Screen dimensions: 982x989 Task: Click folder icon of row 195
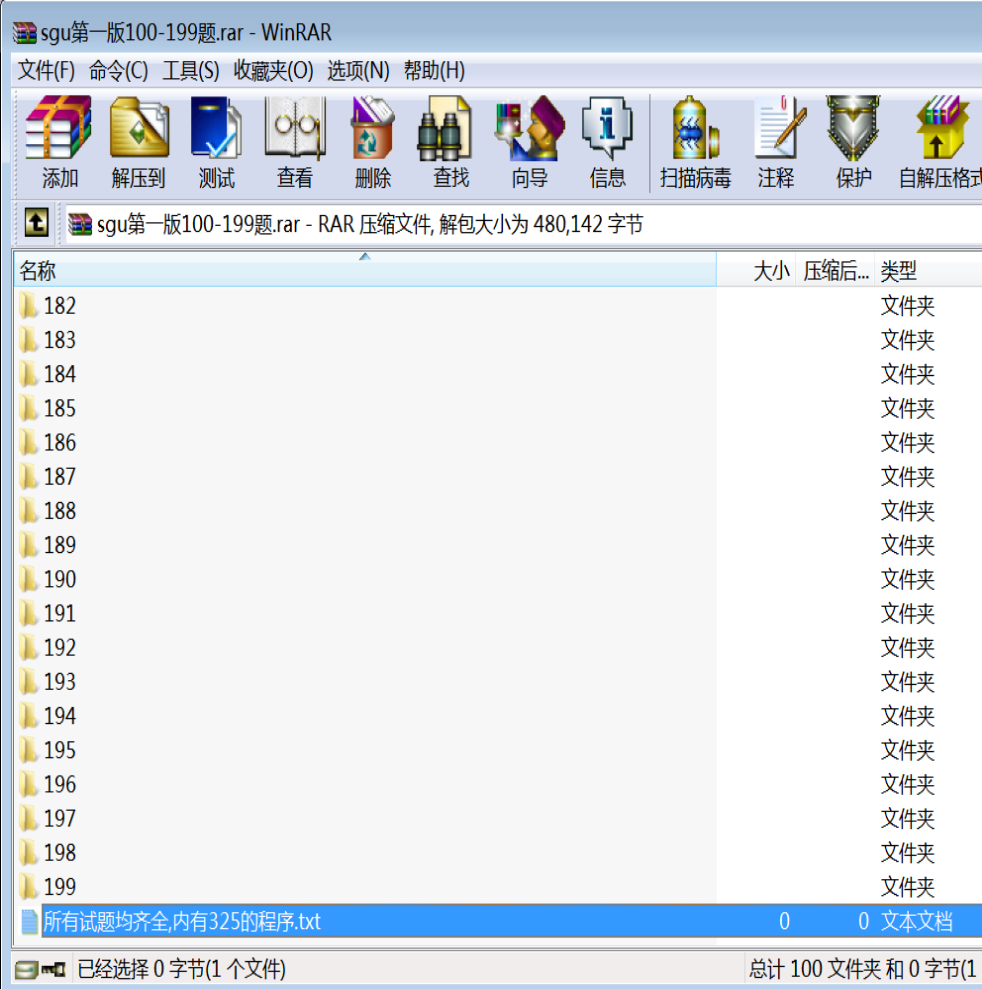click(x=28, y=750)
